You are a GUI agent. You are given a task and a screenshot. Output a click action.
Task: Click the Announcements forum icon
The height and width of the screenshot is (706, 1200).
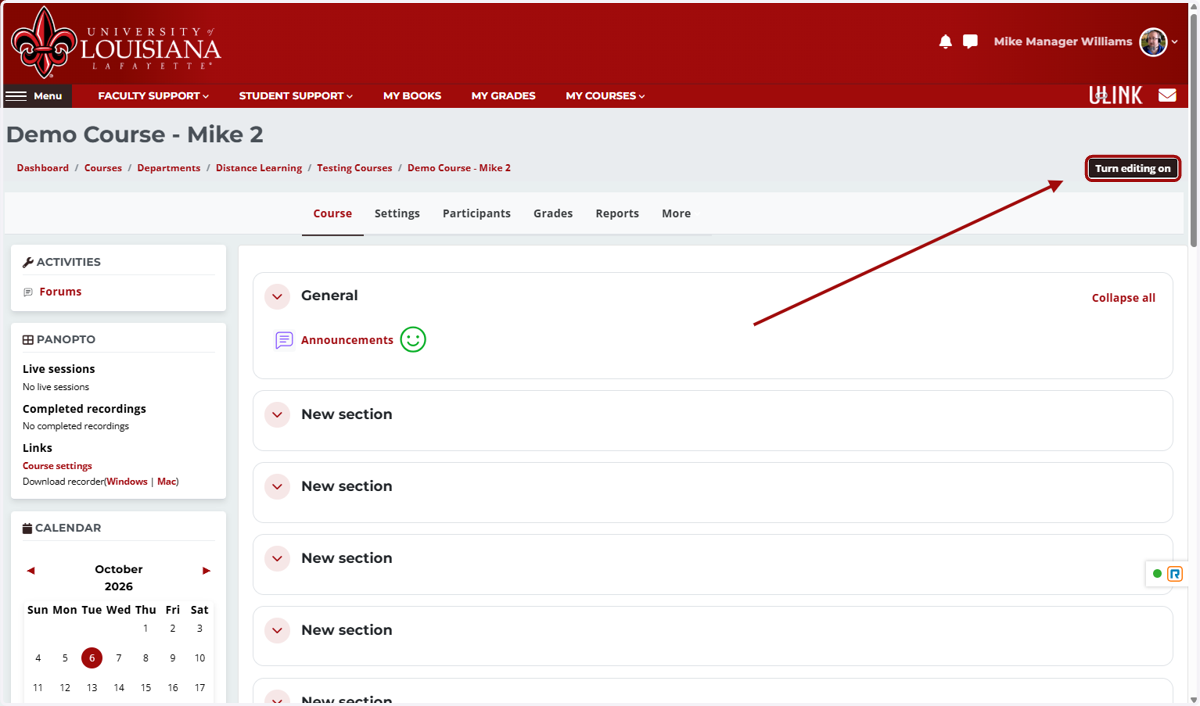click(x=284, y=340)
